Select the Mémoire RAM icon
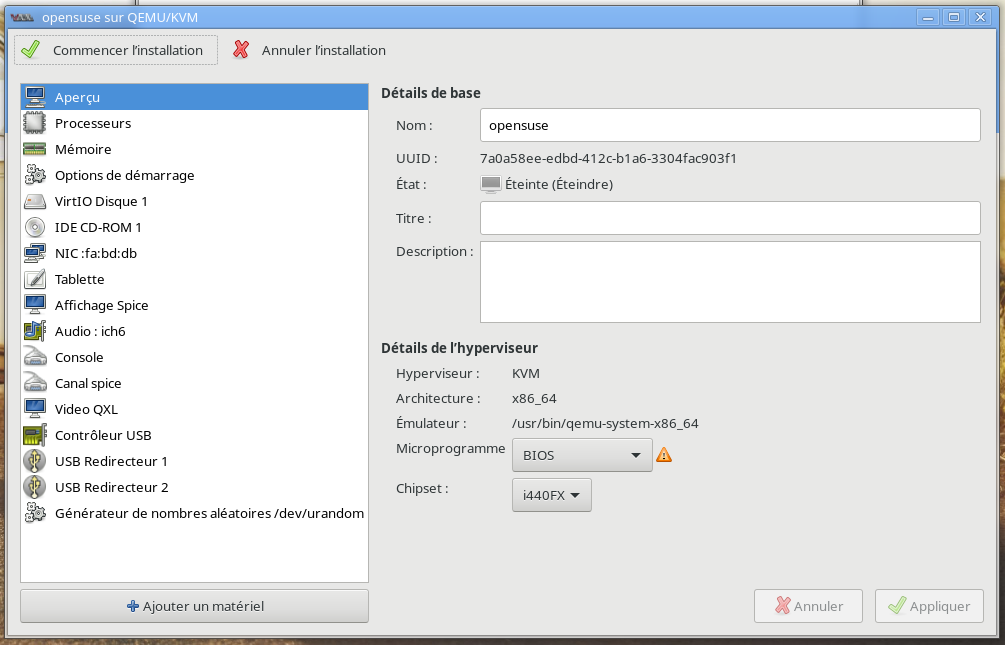Image resolution: width=1005 pixels, height=645 pixels. coord(35,149)
